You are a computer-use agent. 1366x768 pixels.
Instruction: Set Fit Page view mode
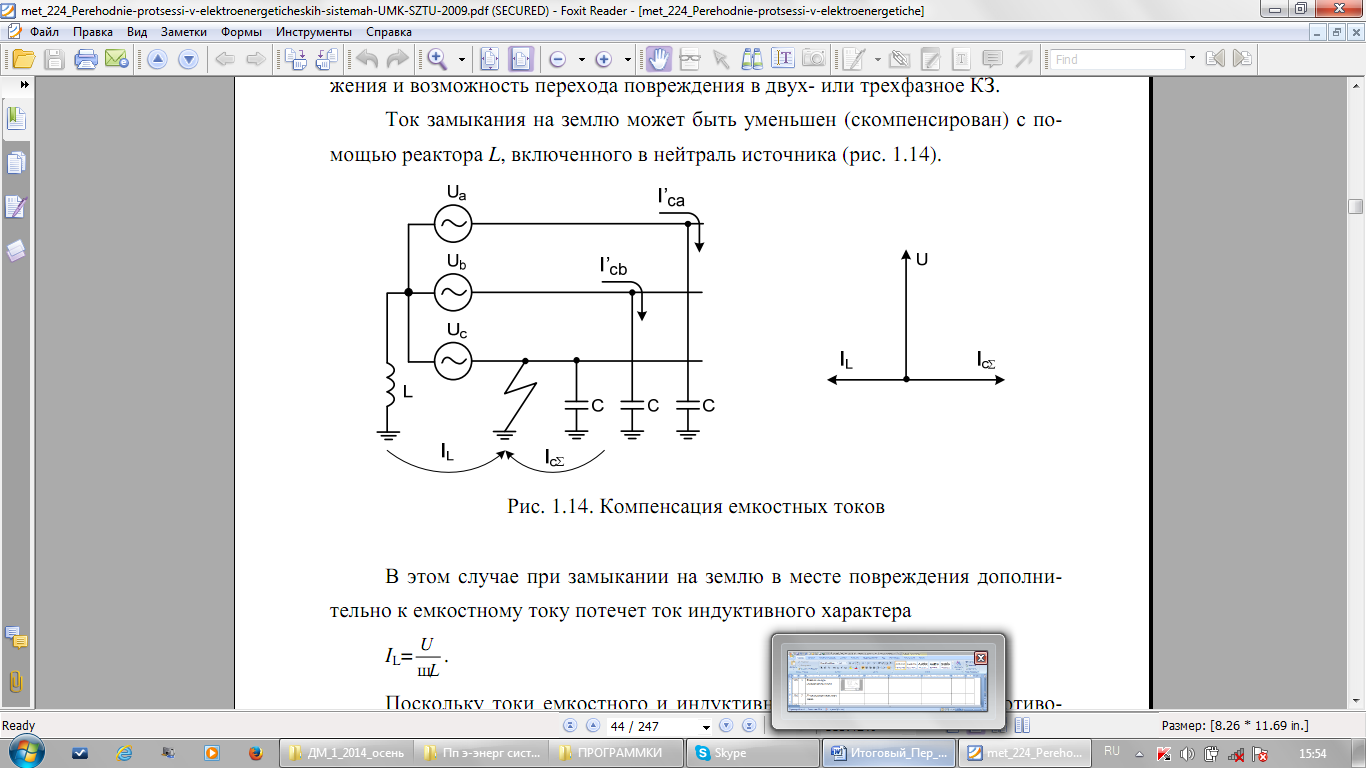pyautogui.click(x=490, y=59)
